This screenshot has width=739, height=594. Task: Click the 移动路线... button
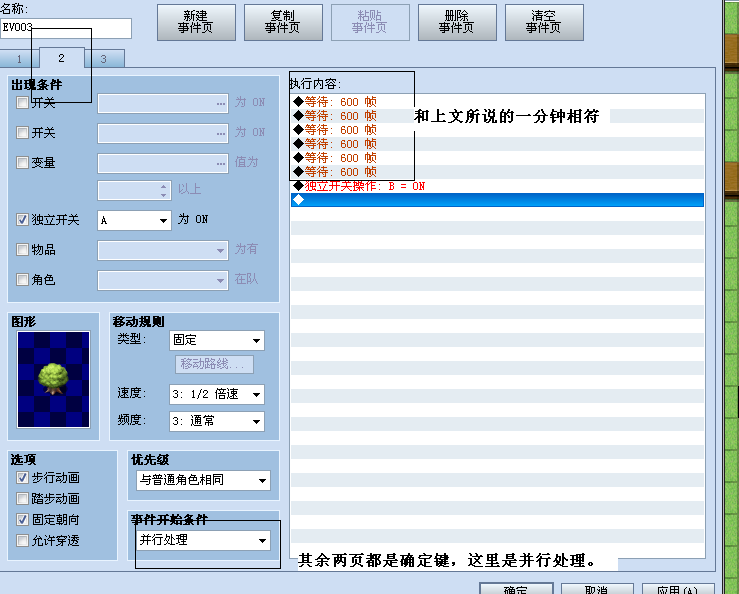click(x=214, y=364)
